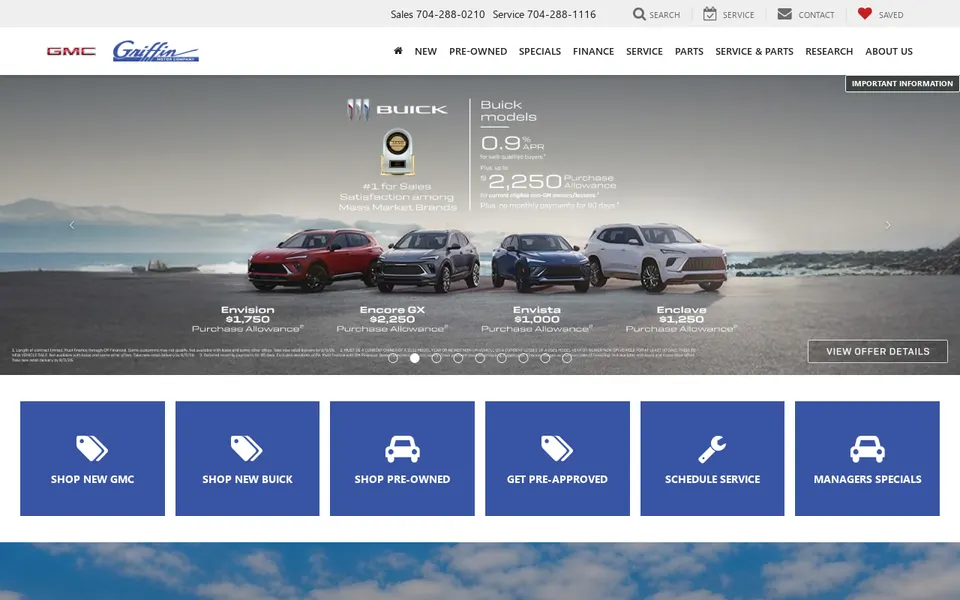Select the first carousel slide dot
960x600 pixels.
click(393, 358)
